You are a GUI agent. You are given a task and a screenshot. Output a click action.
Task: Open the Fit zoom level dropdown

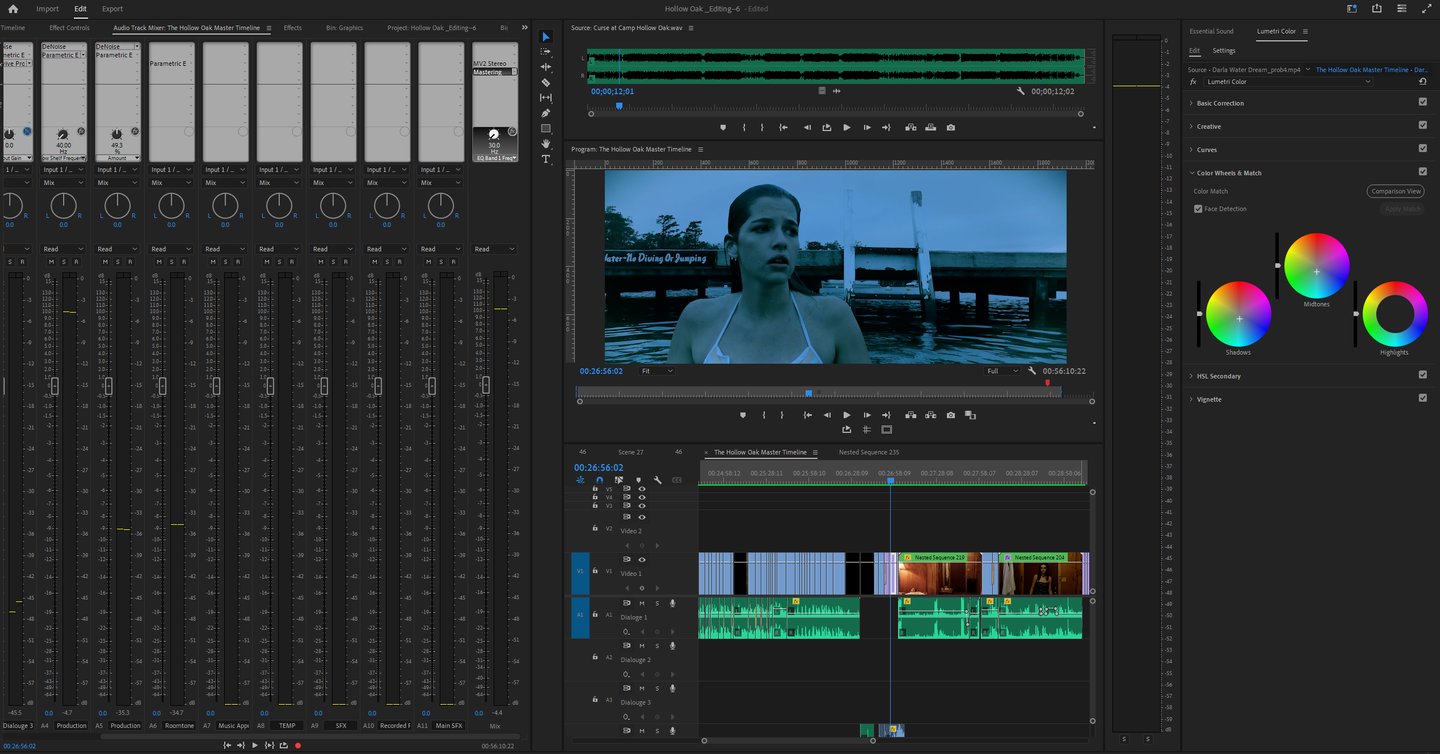656,371
